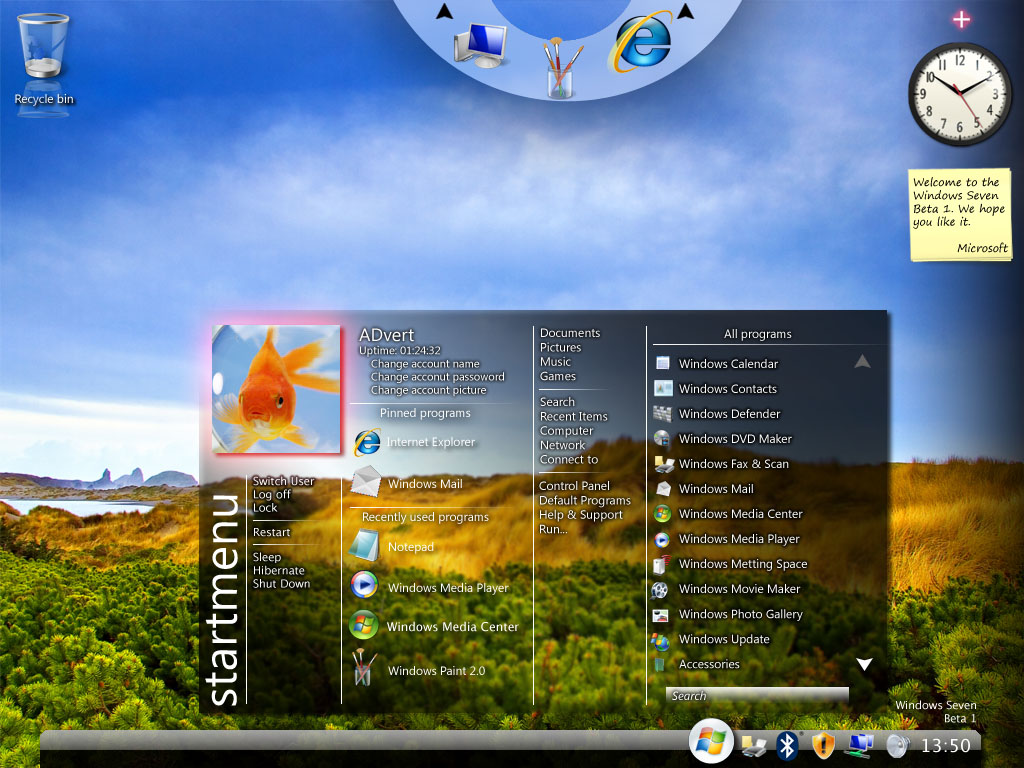
Task: Click the Windows Start orb on taskbar
Action: pos(711,741)
